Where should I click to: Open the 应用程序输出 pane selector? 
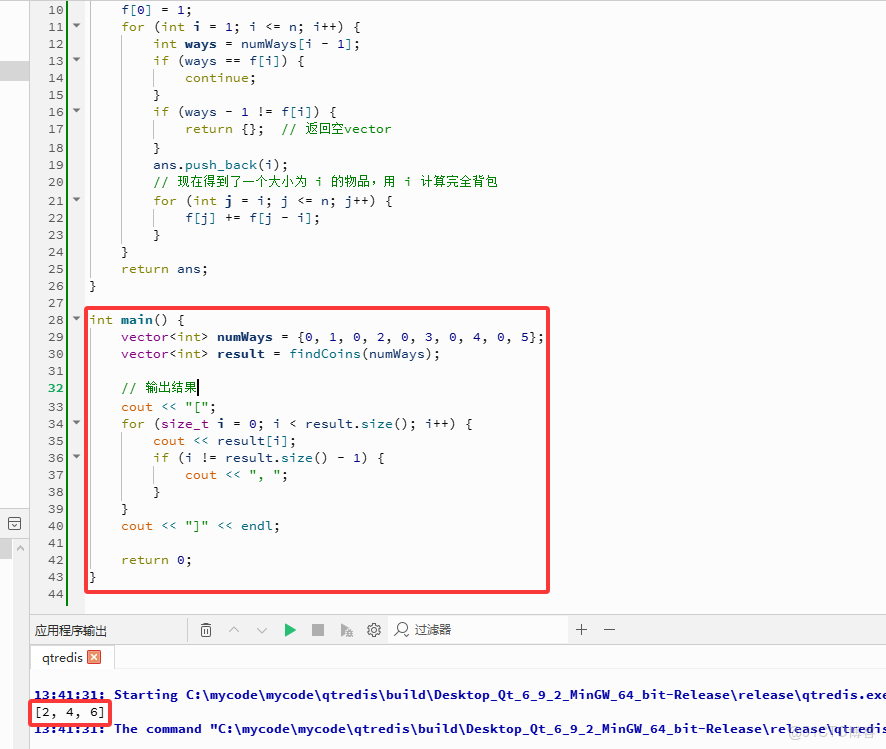tap(71, 630)
